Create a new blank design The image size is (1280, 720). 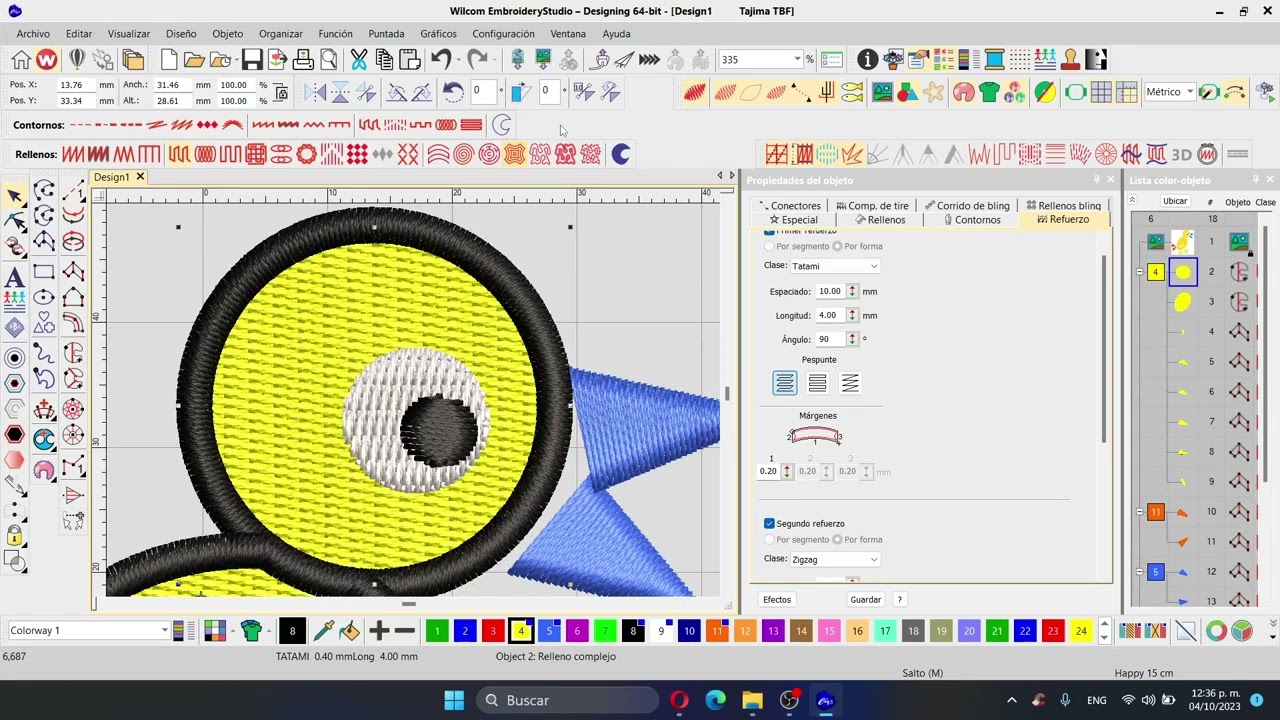(169, 60)
